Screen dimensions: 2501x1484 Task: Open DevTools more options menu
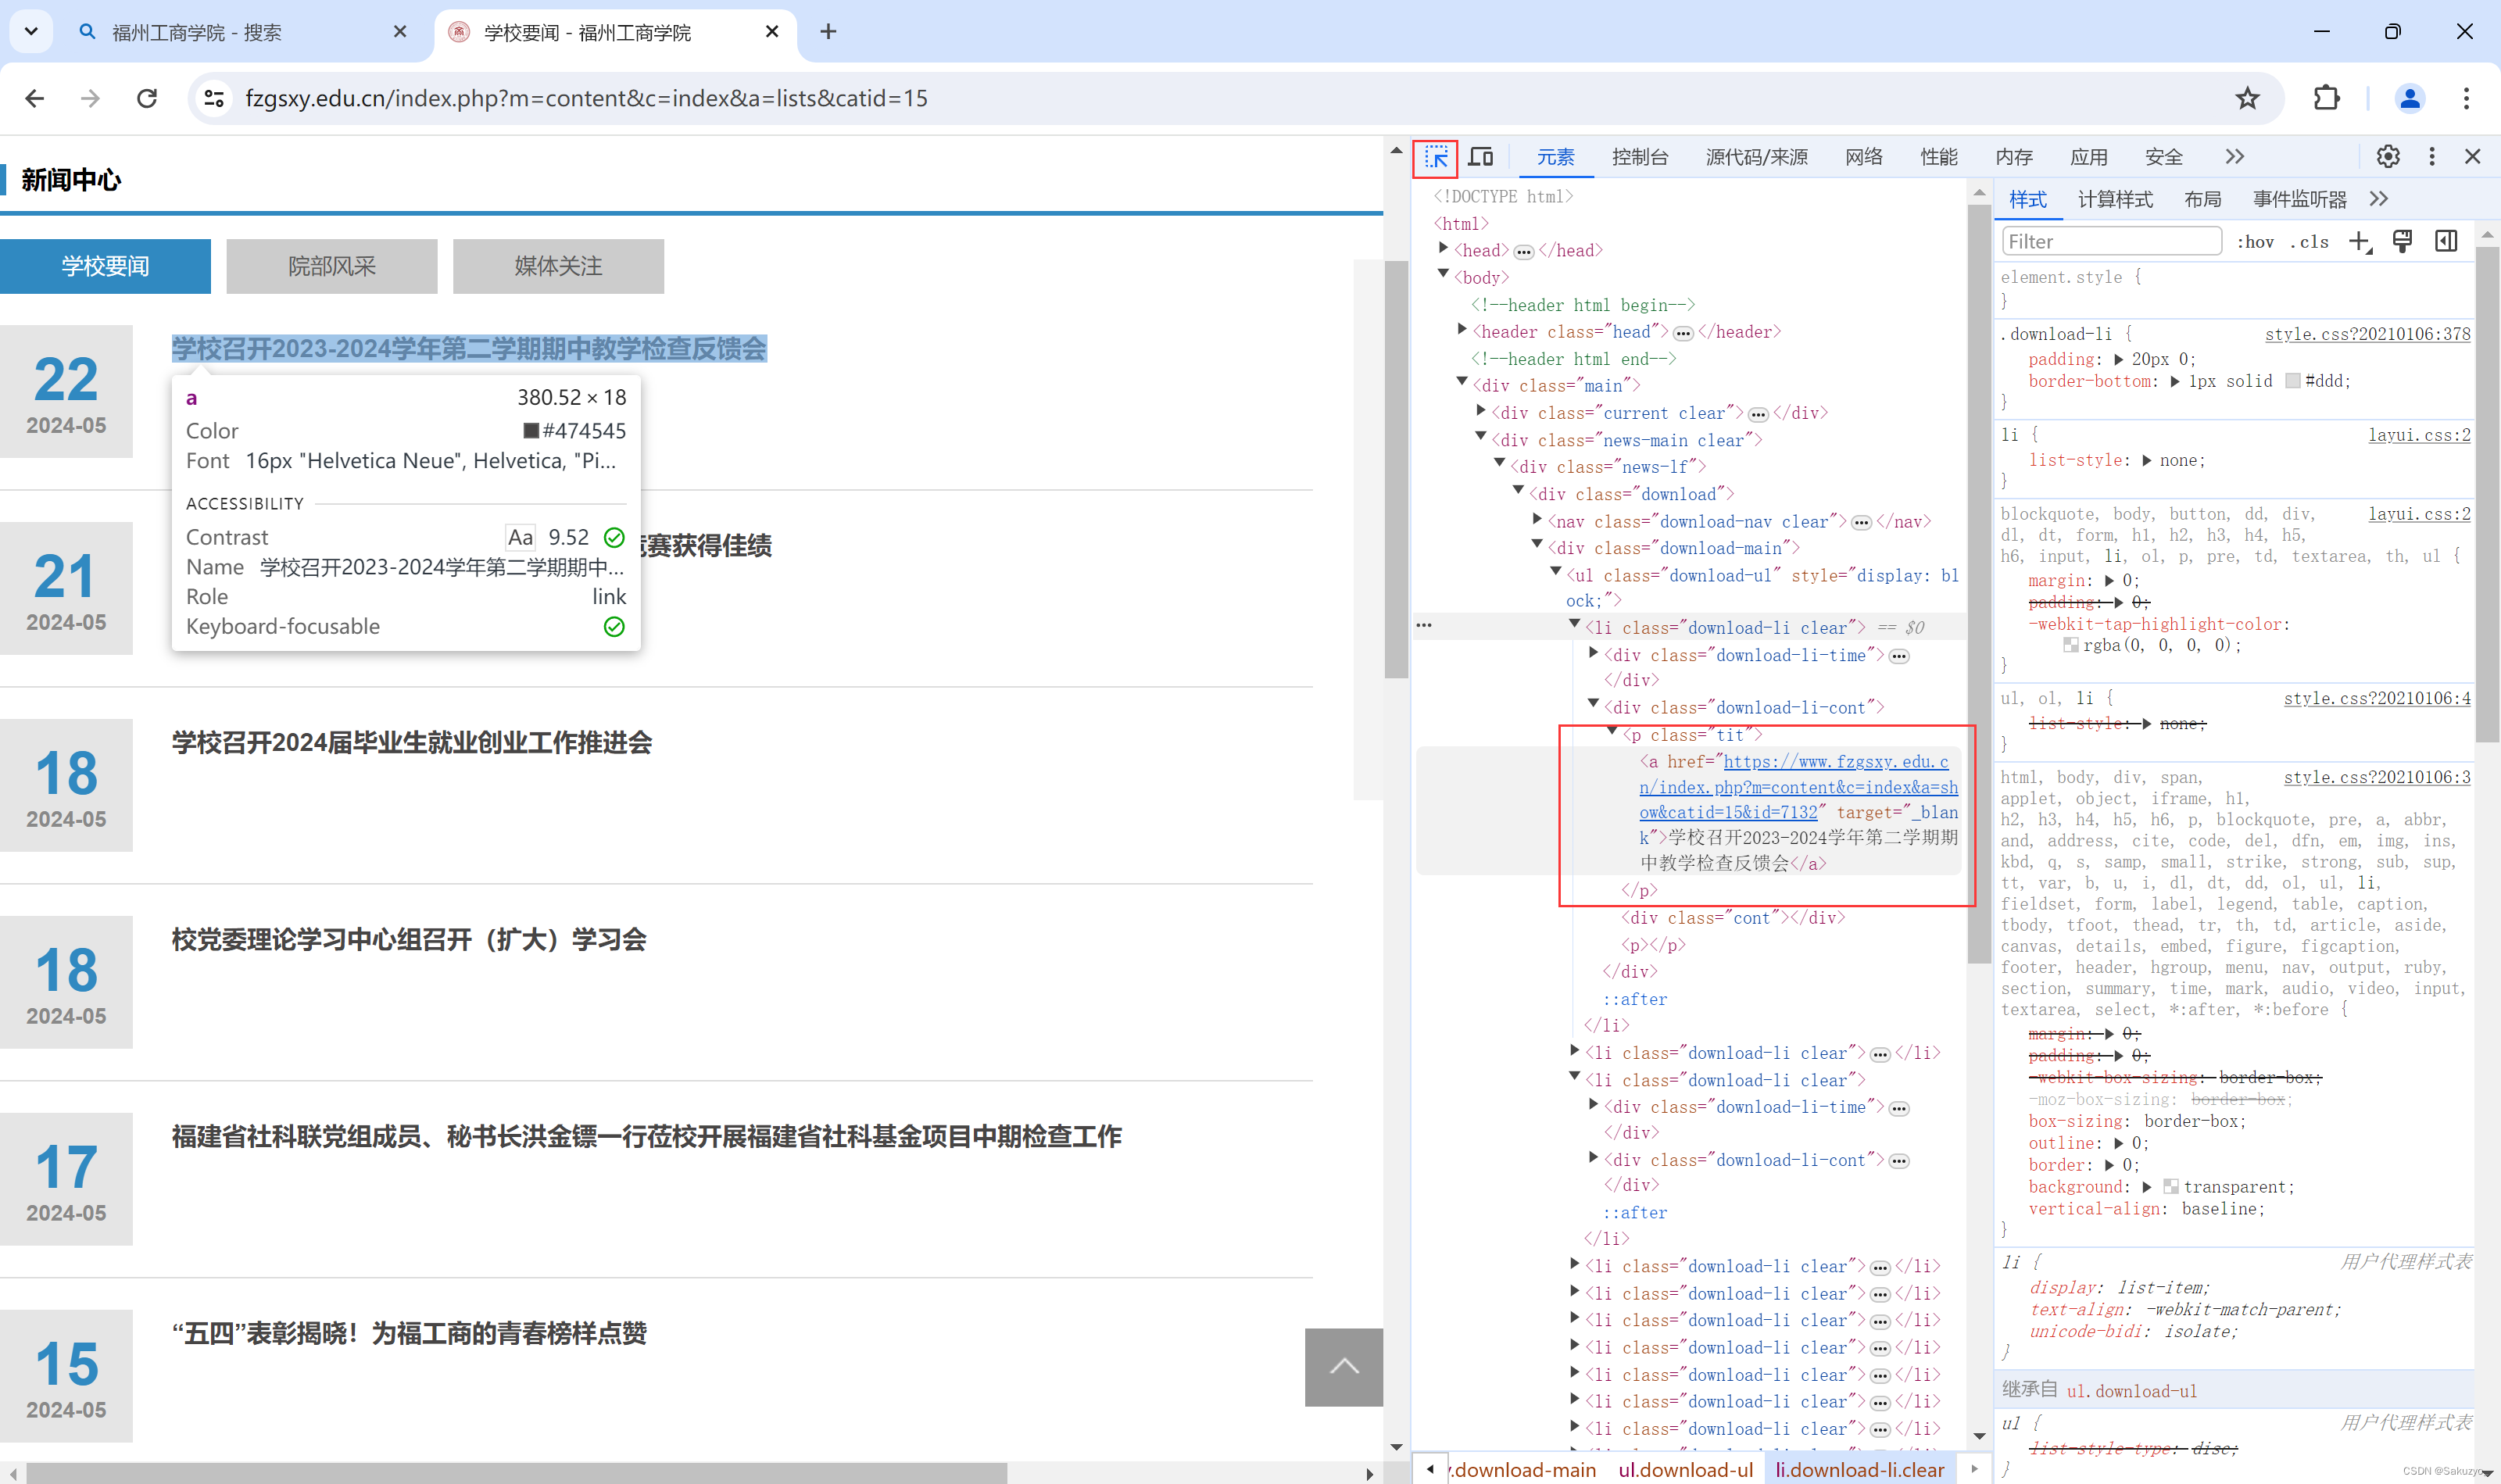(x=2432, y=157)
